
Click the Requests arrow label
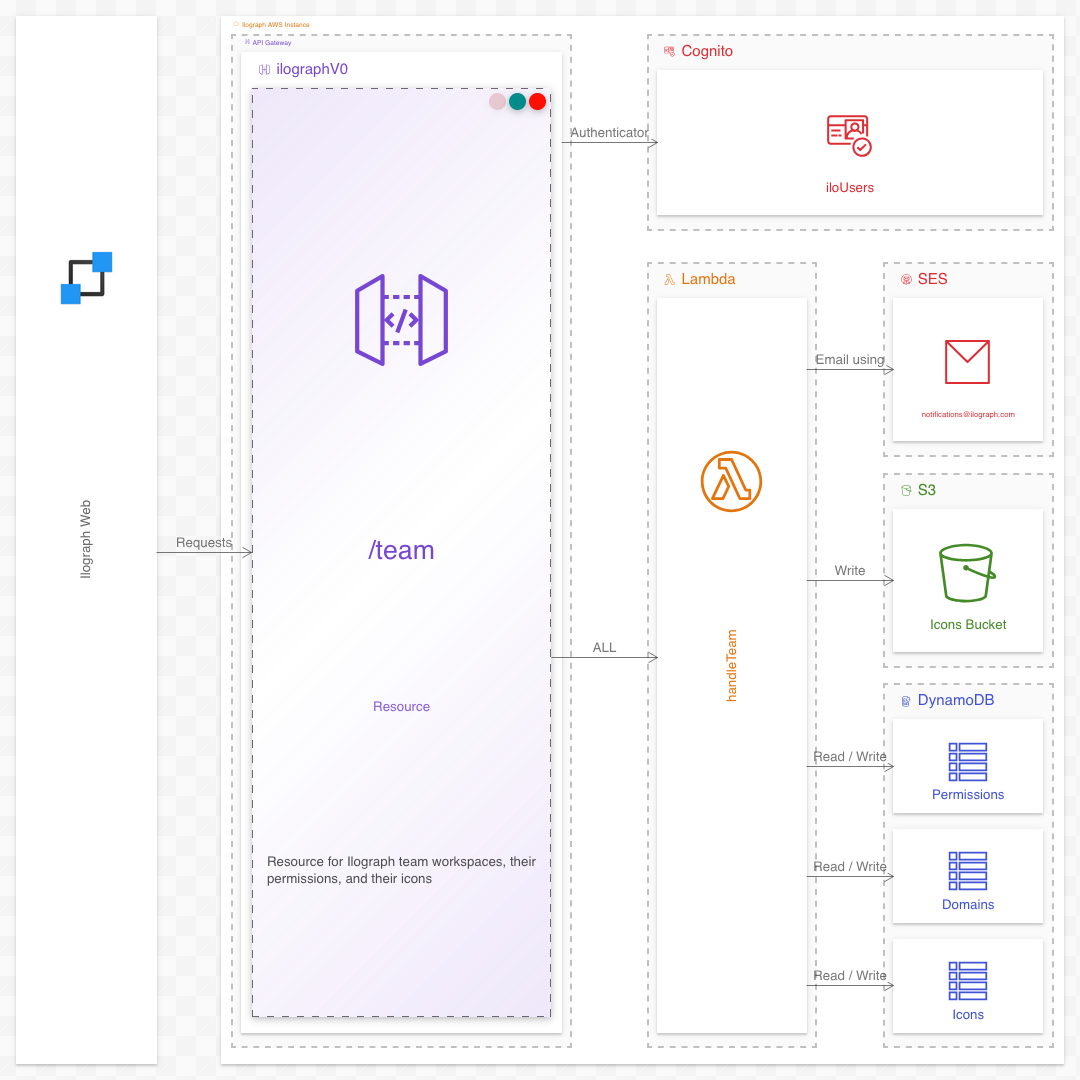tap(204, 543)
